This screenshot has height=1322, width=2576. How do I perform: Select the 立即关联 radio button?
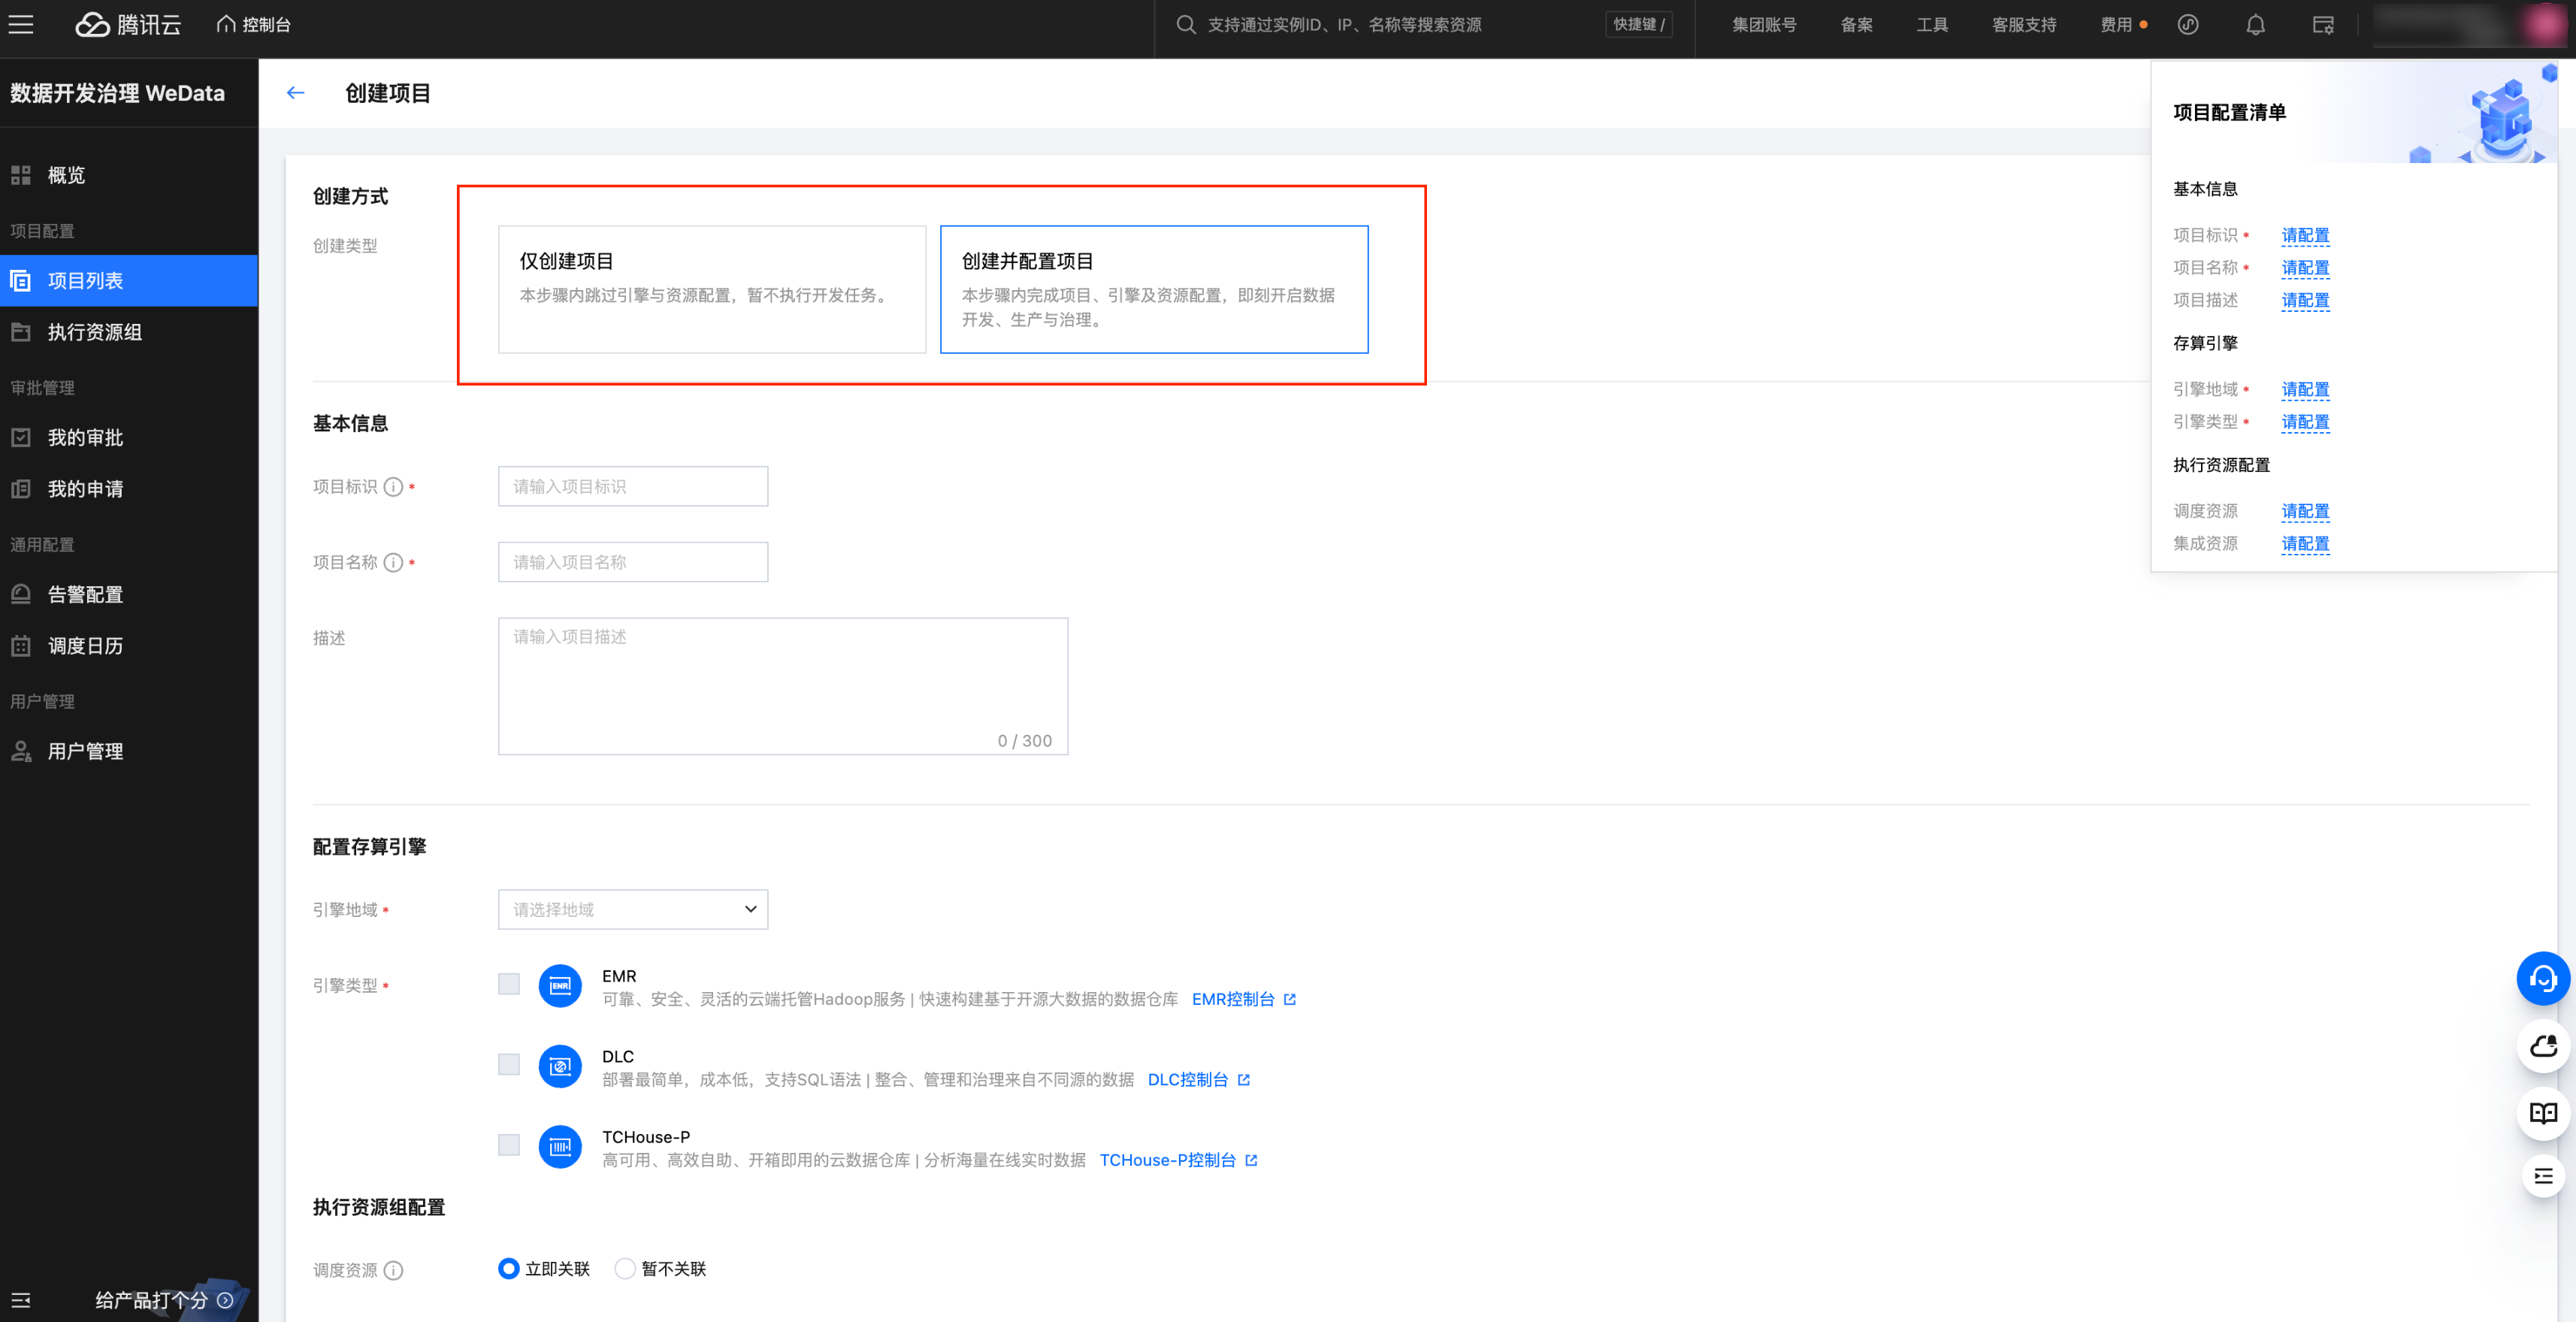point(508,1269)
